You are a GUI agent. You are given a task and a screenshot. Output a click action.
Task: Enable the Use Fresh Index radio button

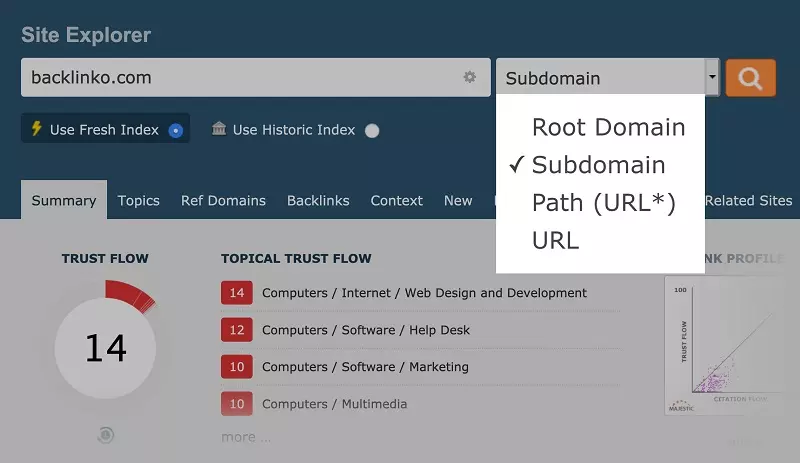[176, 130]
